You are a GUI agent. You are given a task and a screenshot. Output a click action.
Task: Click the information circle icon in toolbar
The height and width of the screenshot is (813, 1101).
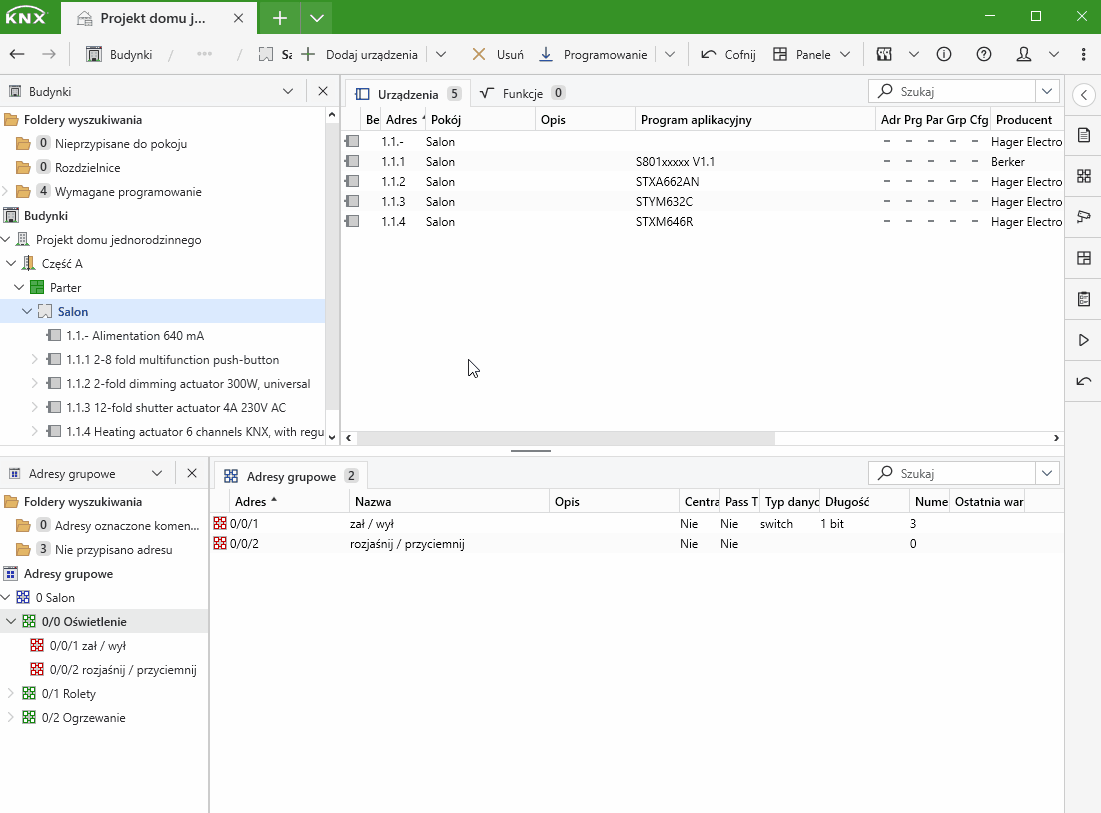click(944, 55)
